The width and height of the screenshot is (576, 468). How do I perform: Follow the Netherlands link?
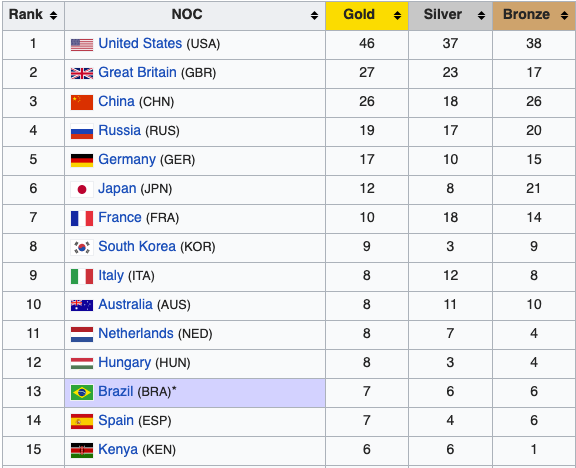(136, 334)
